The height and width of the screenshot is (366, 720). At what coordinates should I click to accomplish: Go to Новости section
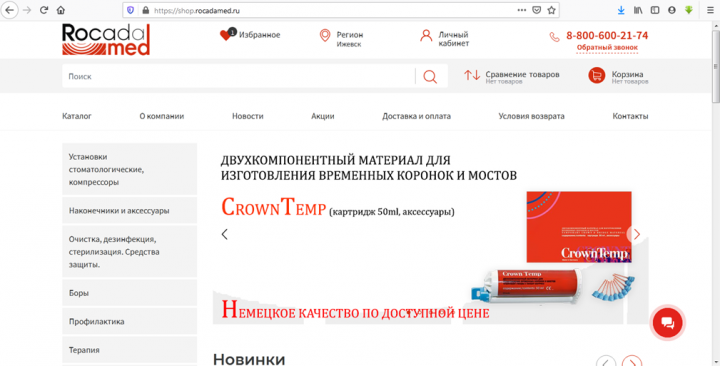(248, 116)
